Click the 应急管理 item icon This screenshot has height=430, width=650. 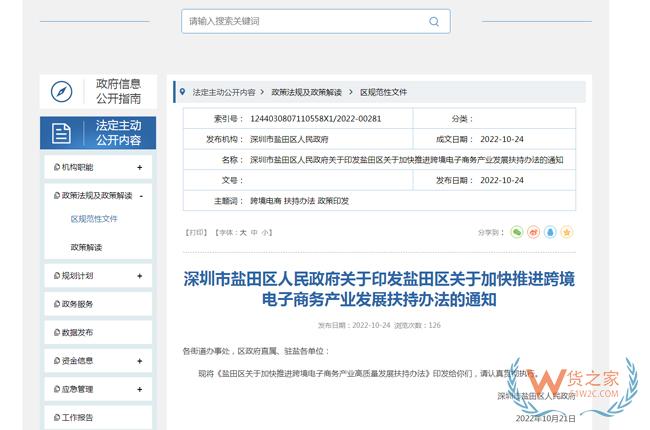point(57,389)
